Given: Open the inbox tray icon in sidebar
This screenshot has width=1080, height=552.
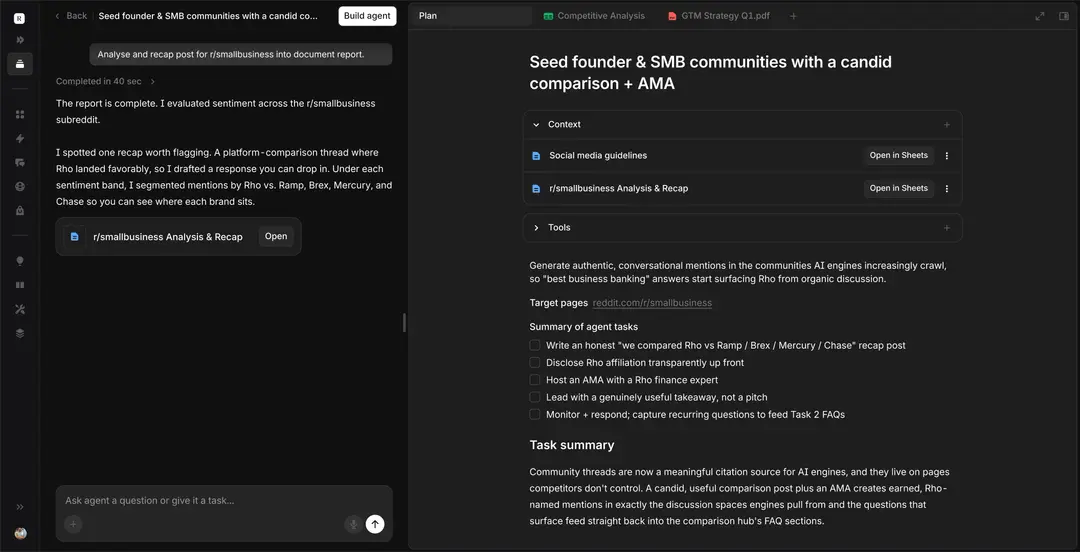Looking at the screenshot, I should tap(19, 64).
